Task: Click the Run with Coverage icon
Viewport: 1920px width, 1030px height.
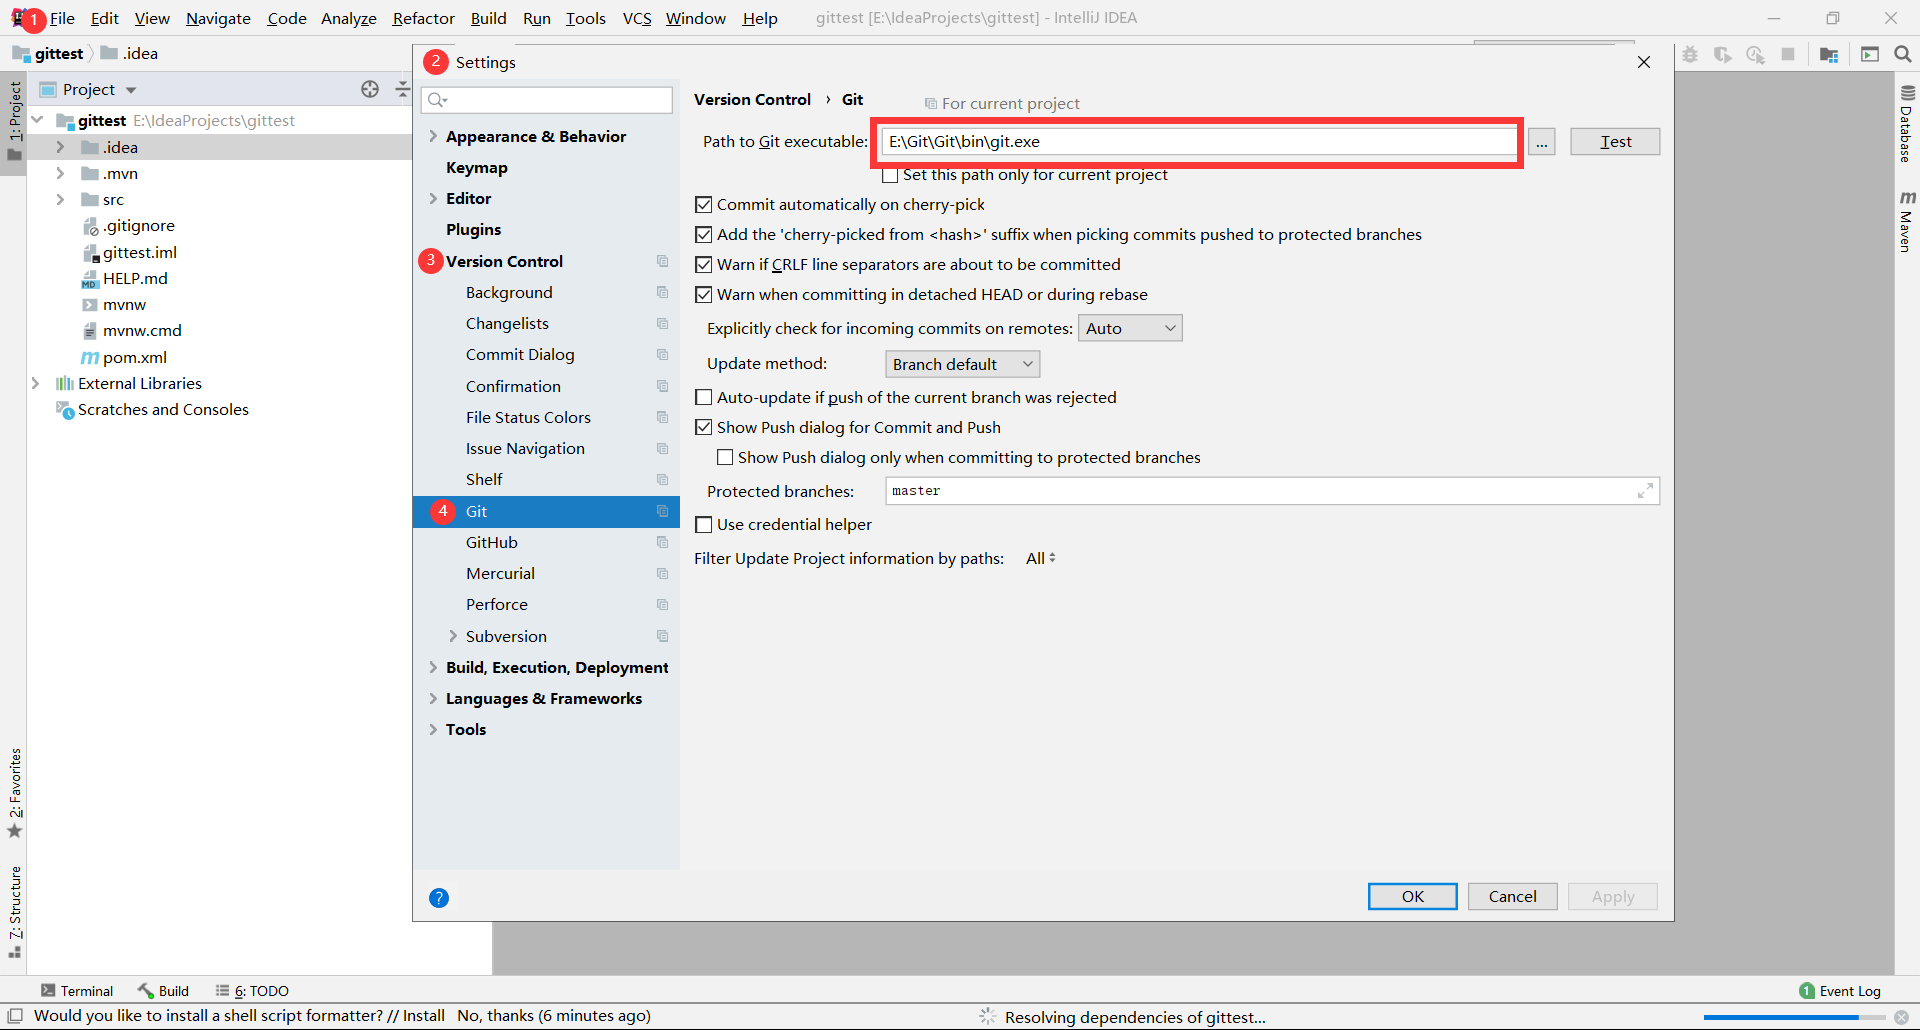Action: (x=1722, y=55)
